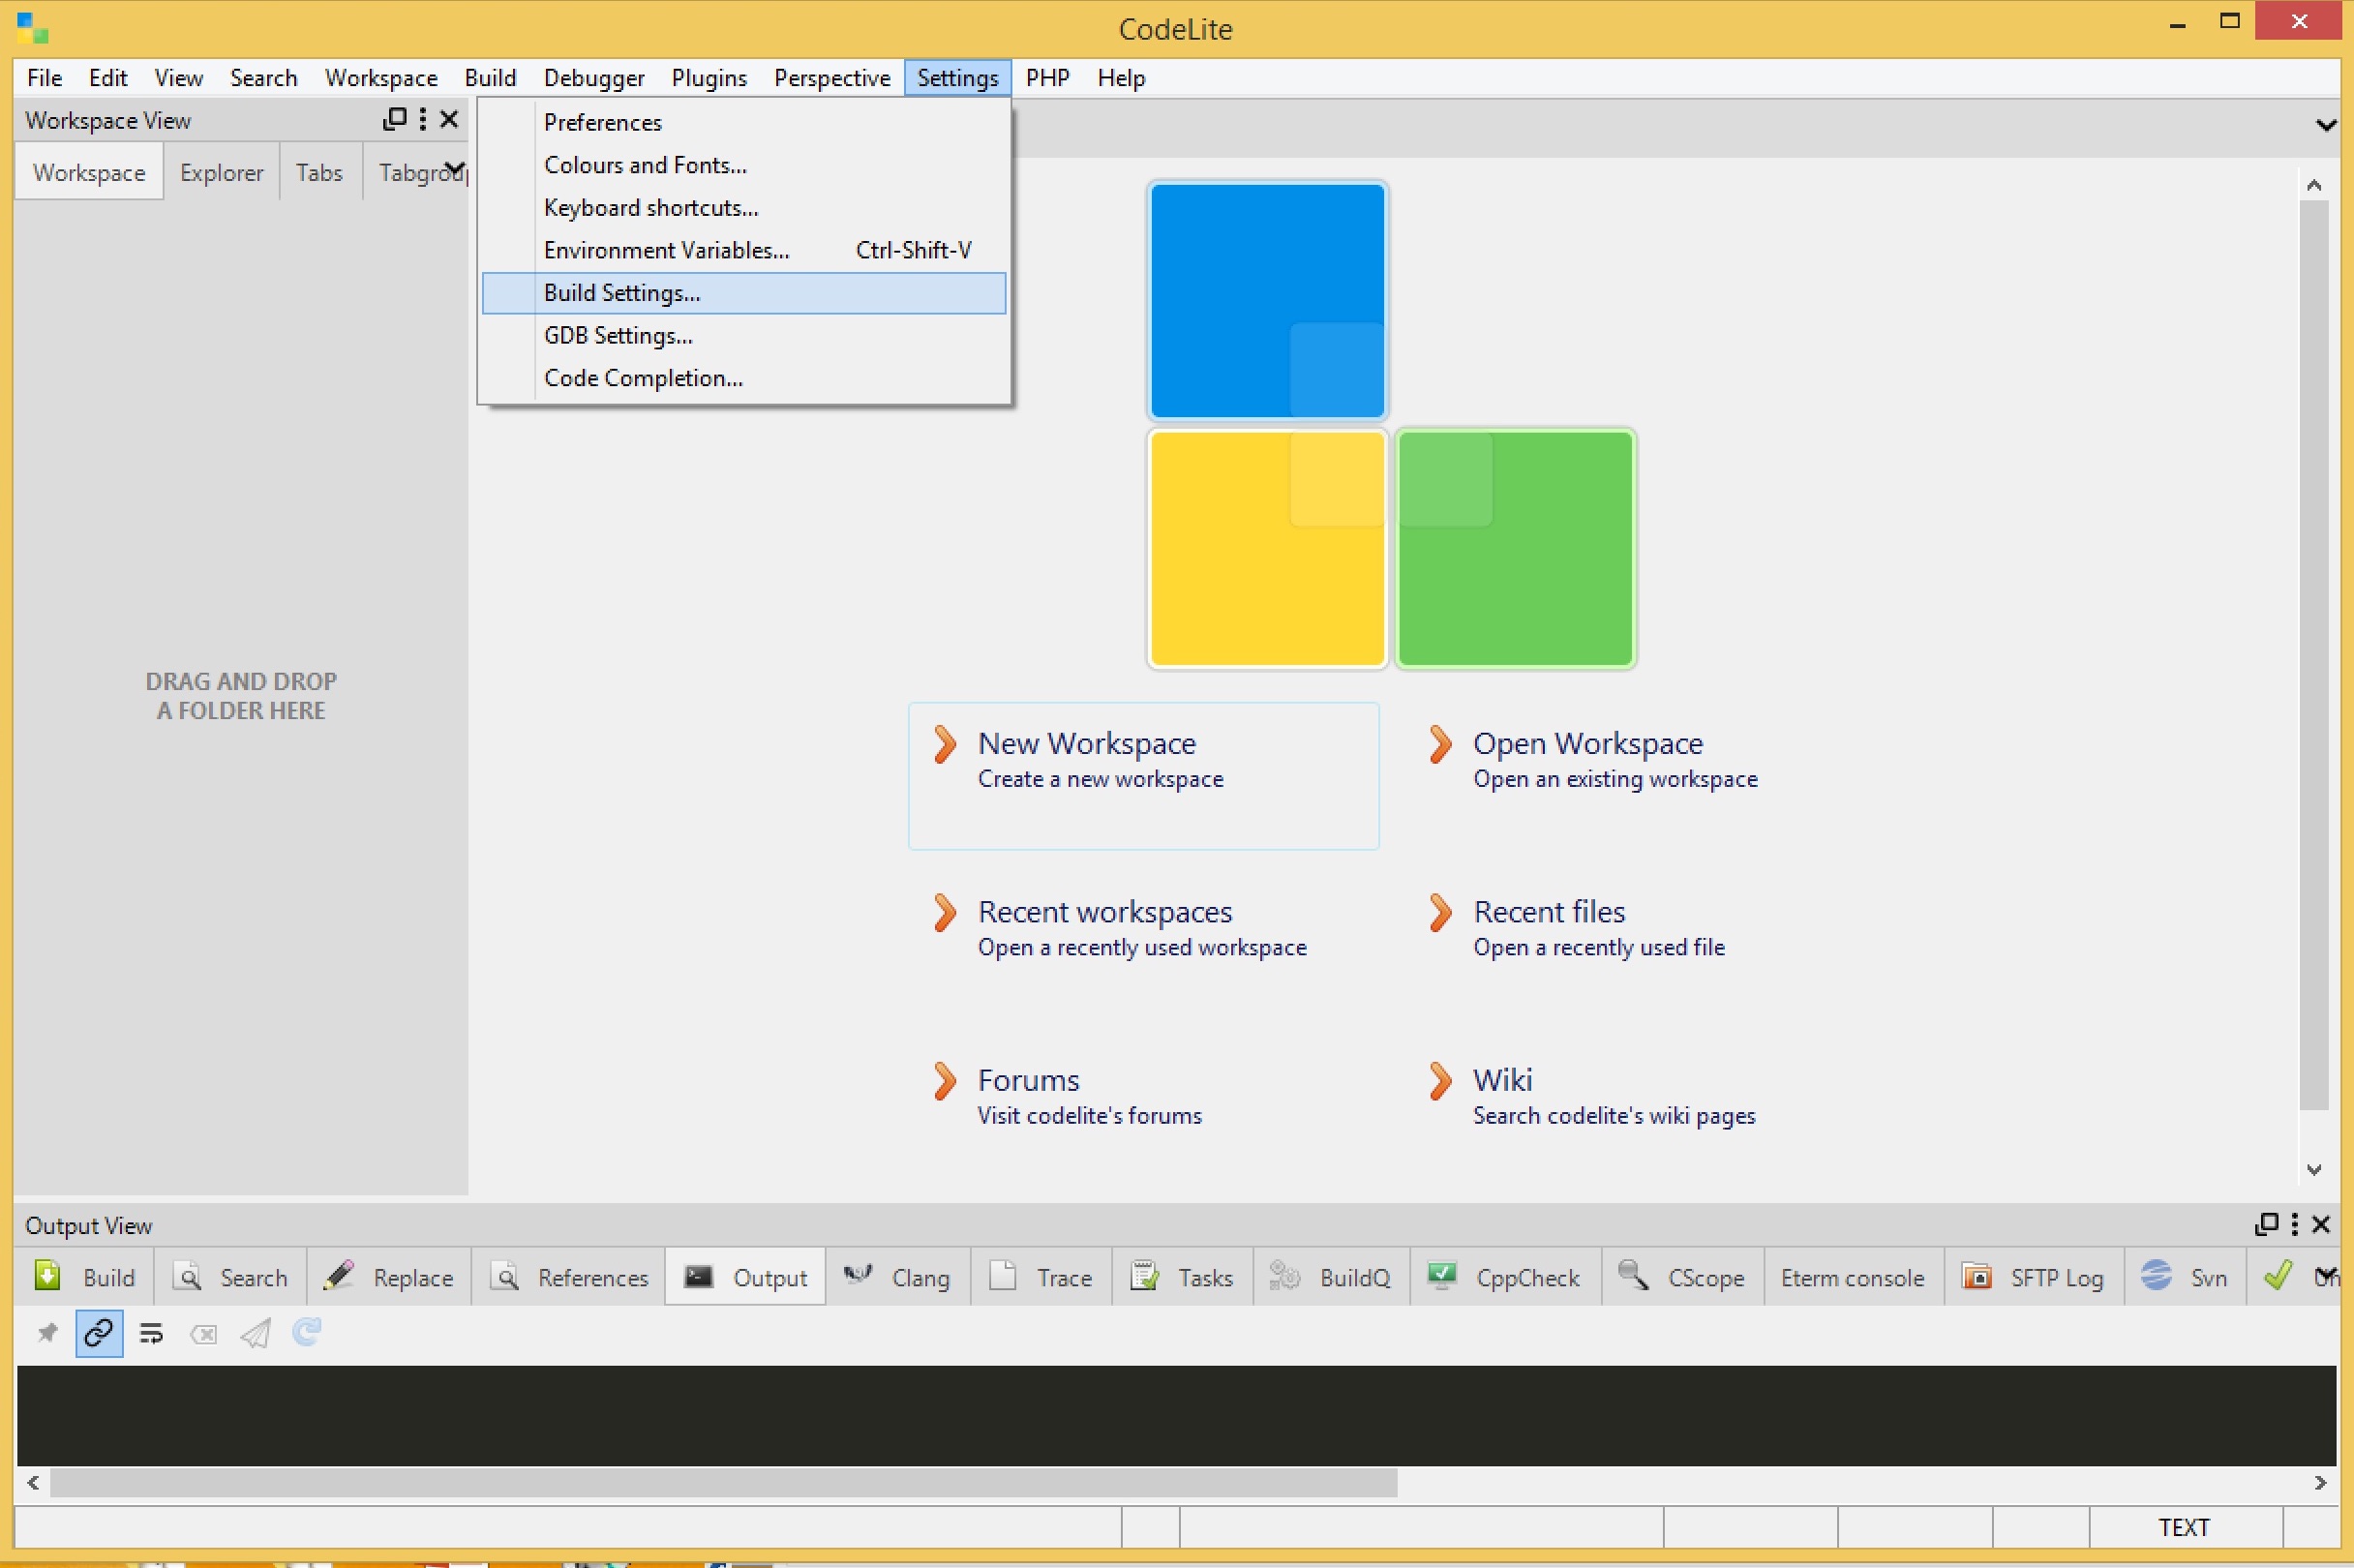Image resolution: width=2354 pixels, height=1568 pixels.
Task: Switch to the Eterm console tab
Action: (1853, 1277)
